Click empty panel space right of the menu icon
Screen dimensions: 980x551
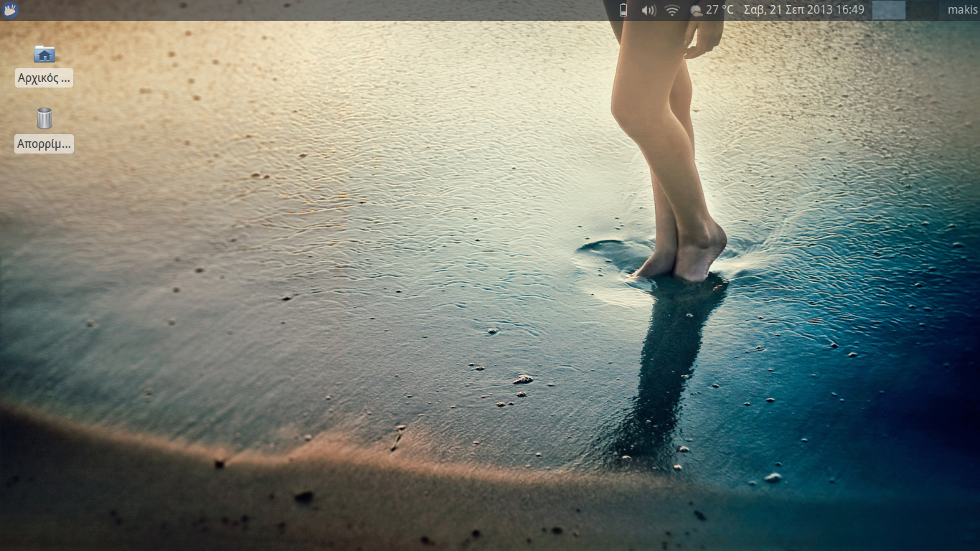tap(200, 10)
